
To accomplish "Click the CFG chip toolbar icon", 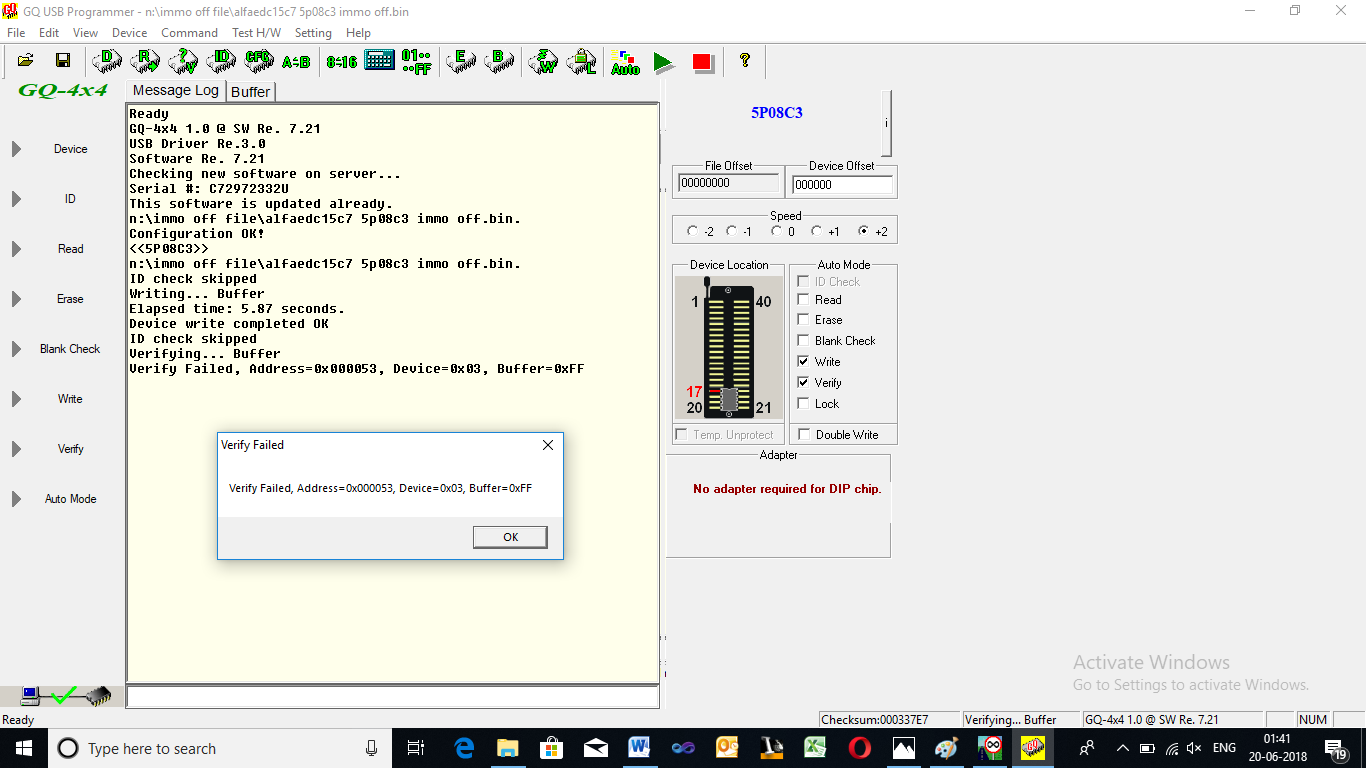I will tap(259, 62).
